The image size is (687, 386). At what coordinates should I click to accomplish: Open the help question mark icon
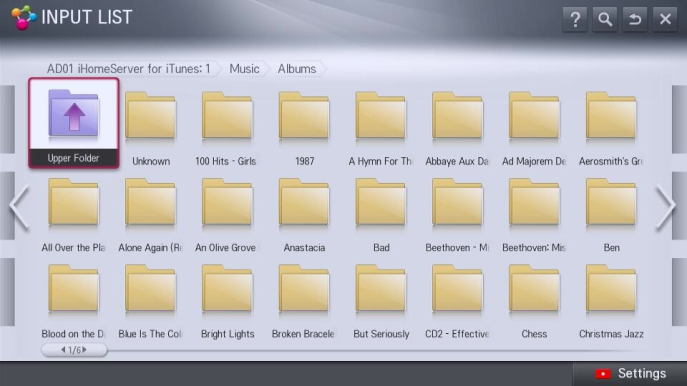[x=575, y=19]
